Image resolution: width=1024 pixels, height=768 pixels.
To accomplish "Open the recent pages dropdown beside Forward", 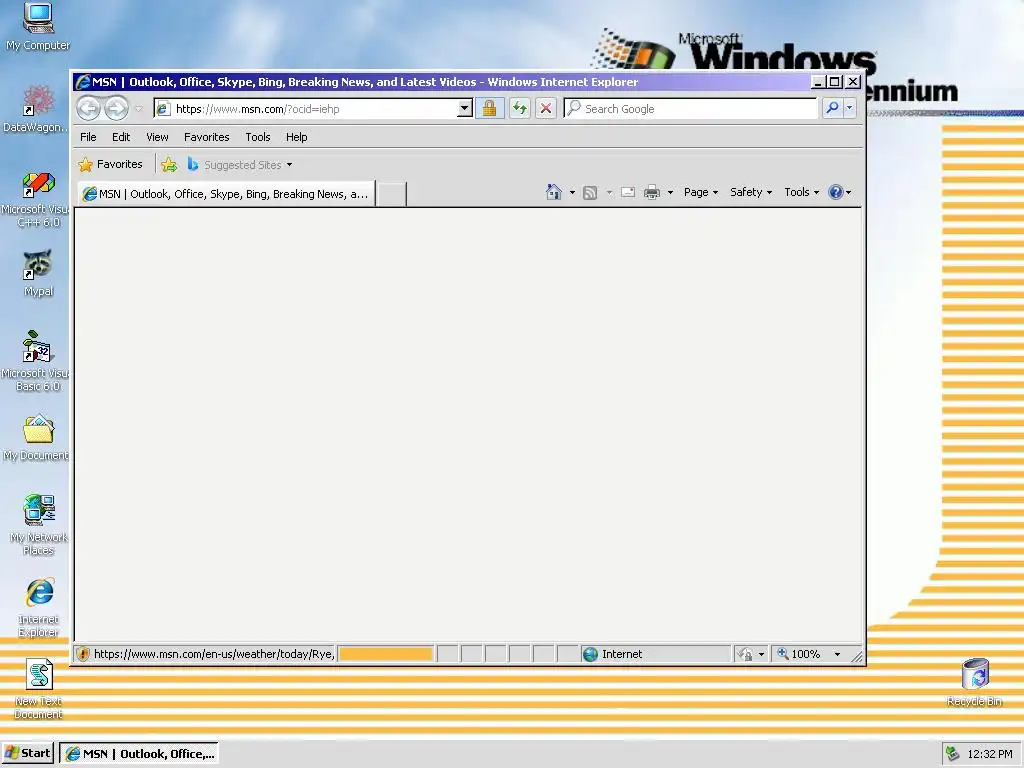I will point(138,108).
